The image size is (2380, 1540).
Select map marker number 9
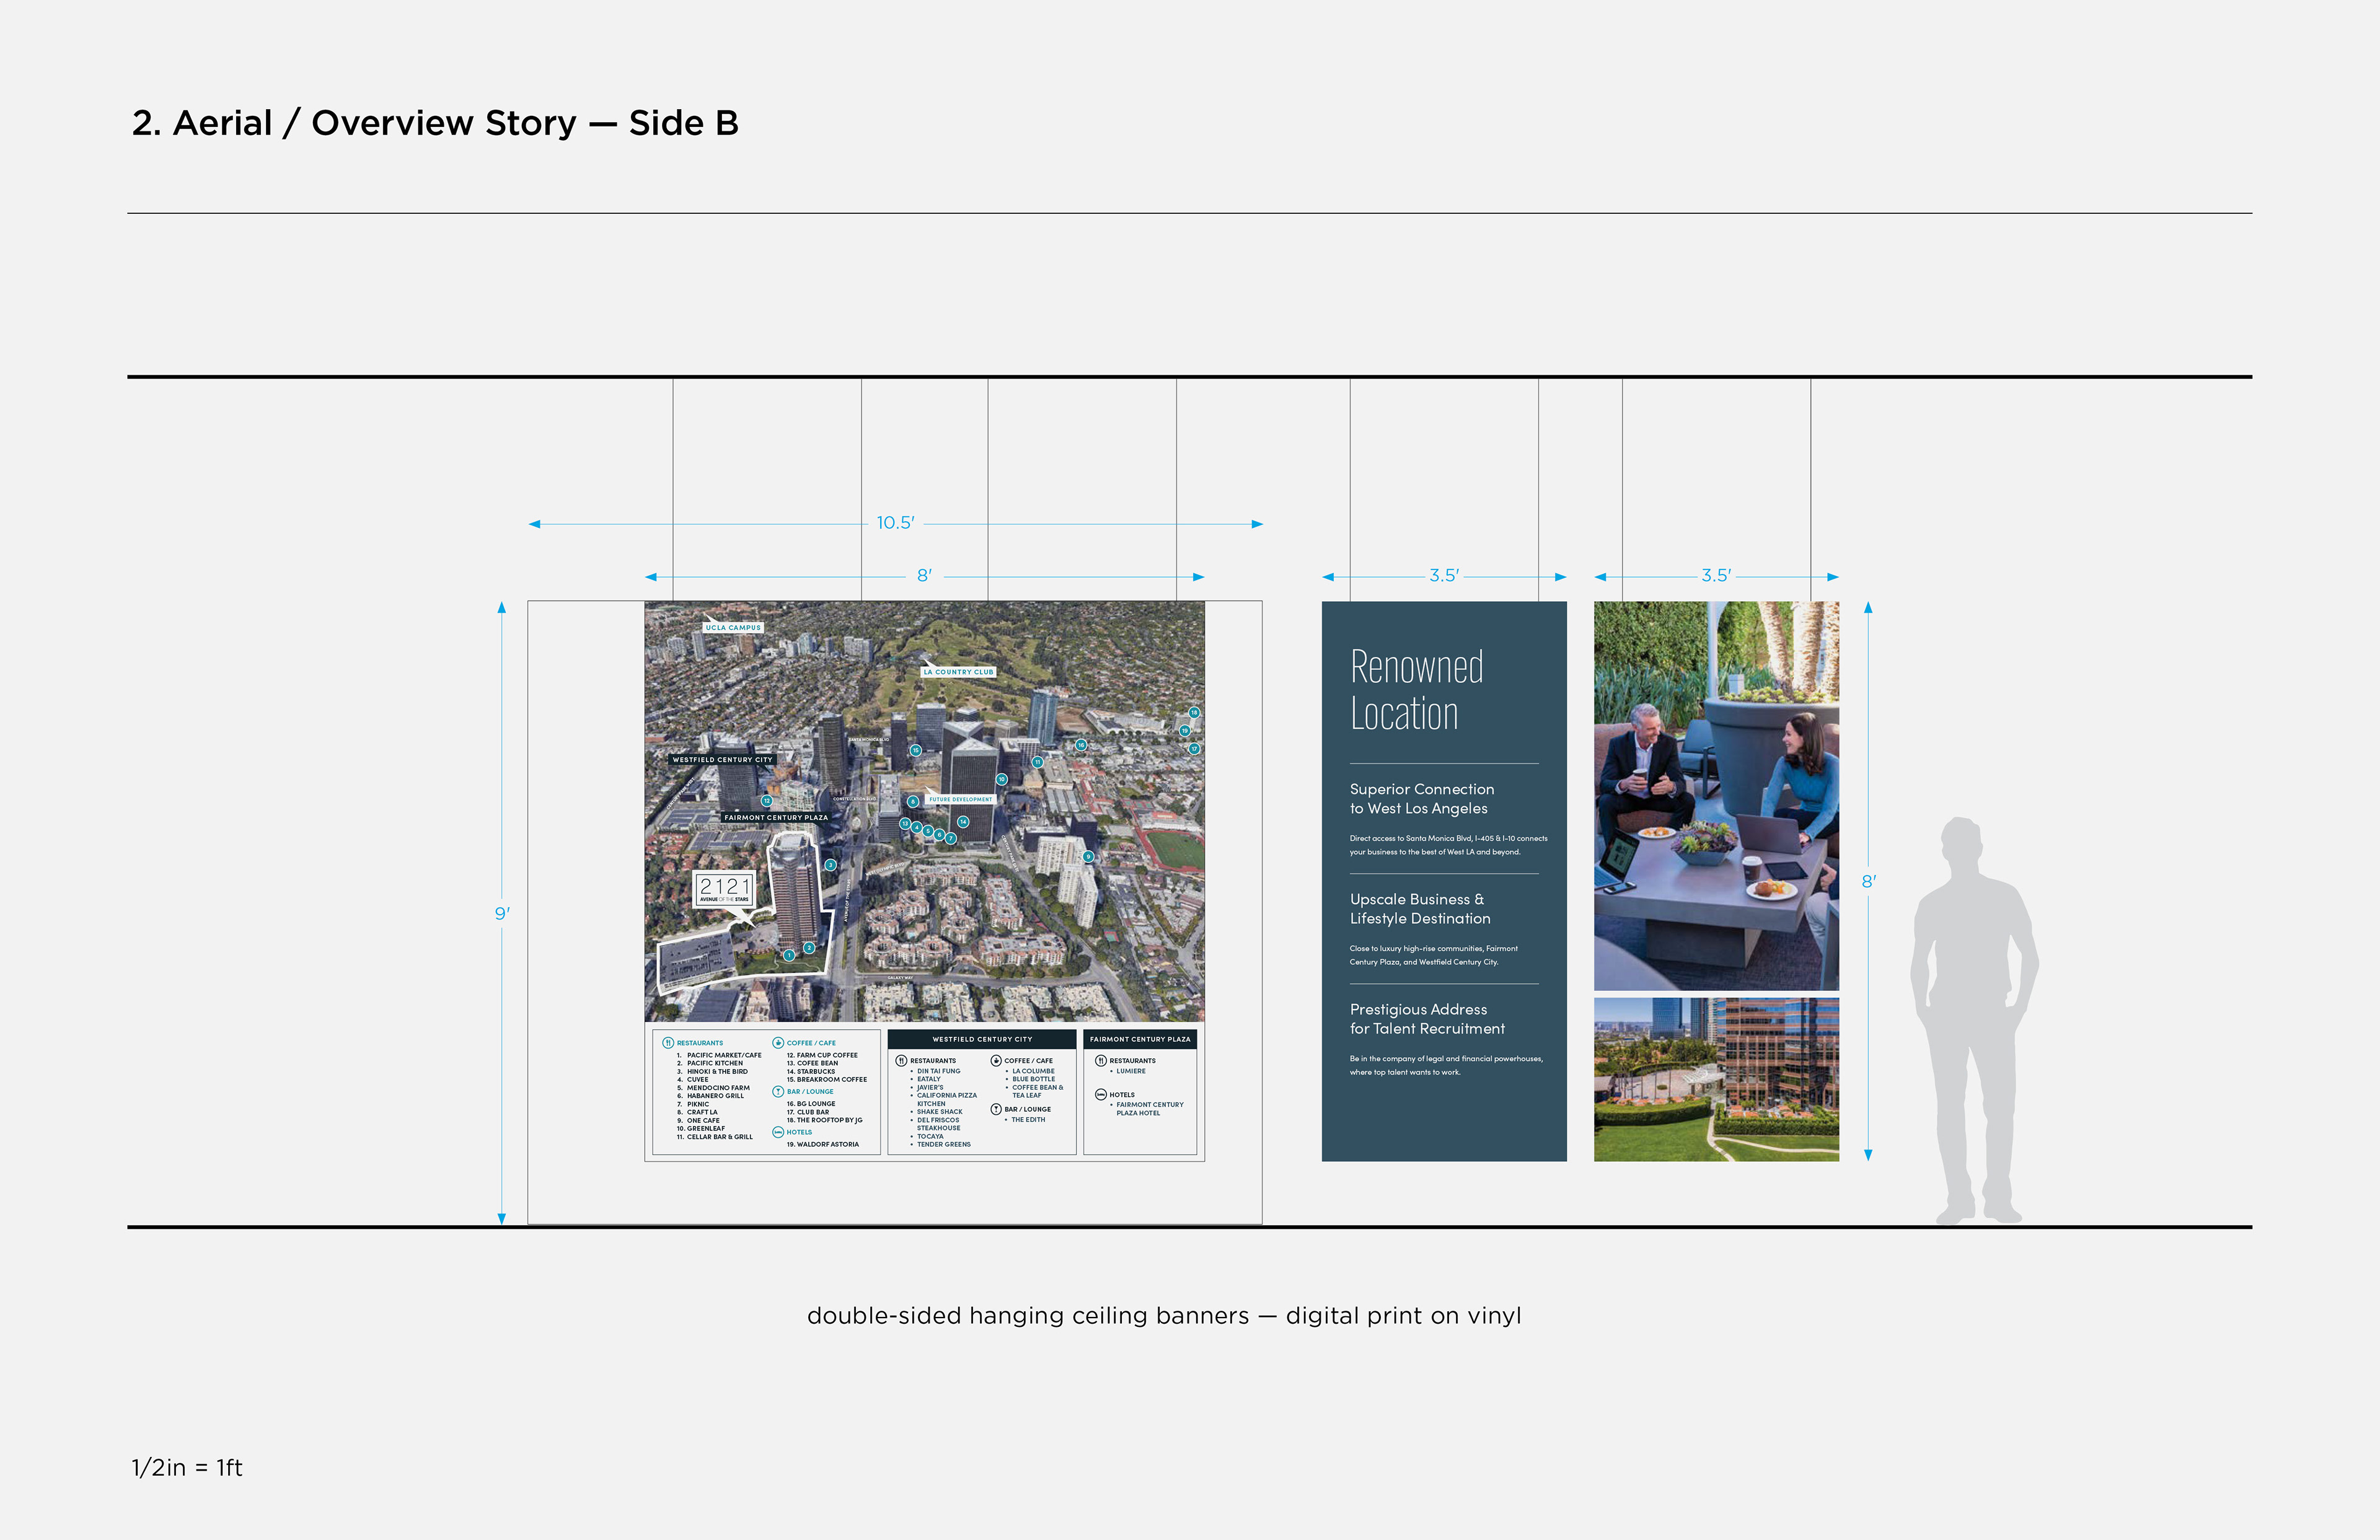click(1089, 857)
